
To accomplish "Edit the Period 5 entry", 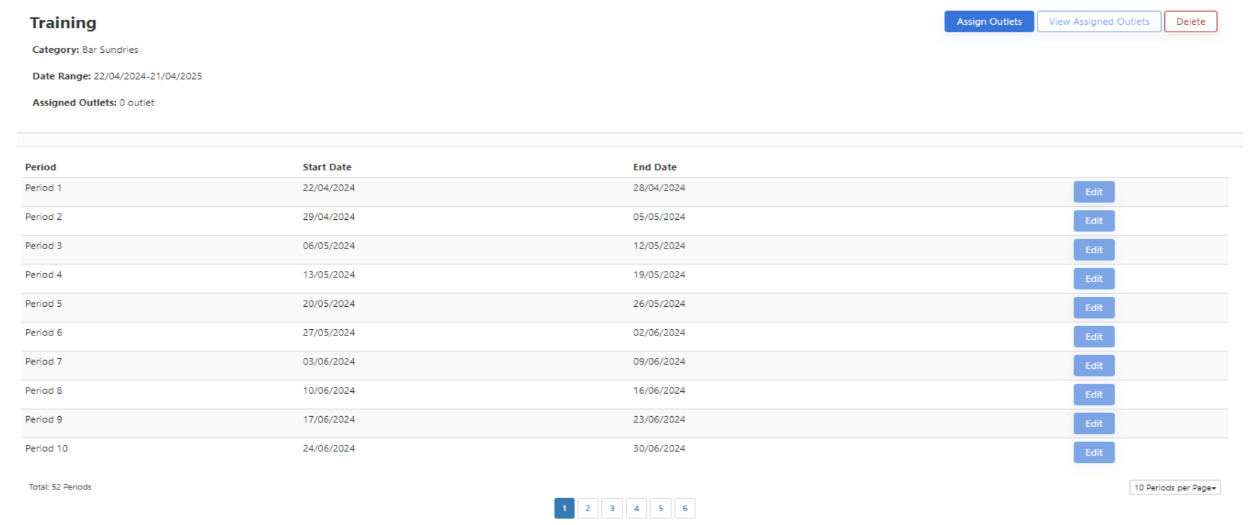I will point(1093,308).
